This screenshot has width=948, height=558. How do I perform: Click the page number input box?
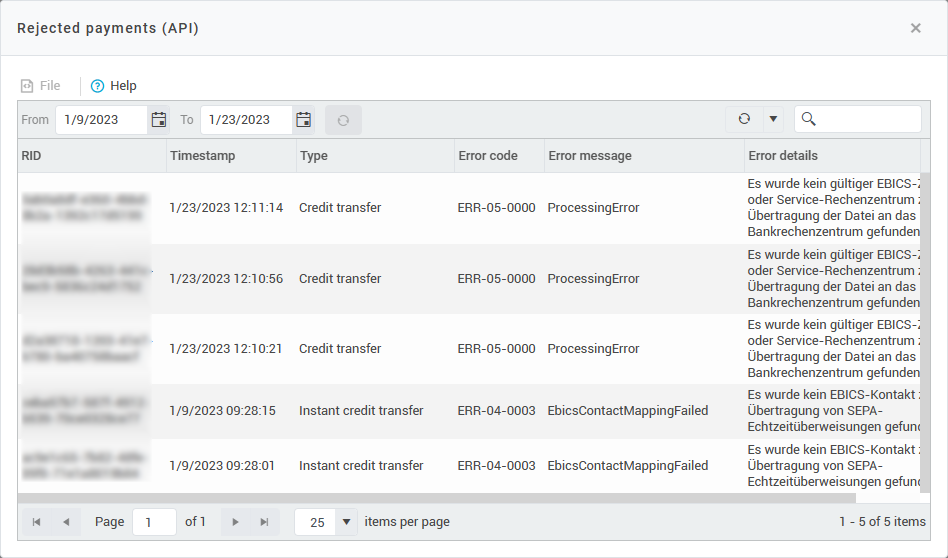point(154,522)
